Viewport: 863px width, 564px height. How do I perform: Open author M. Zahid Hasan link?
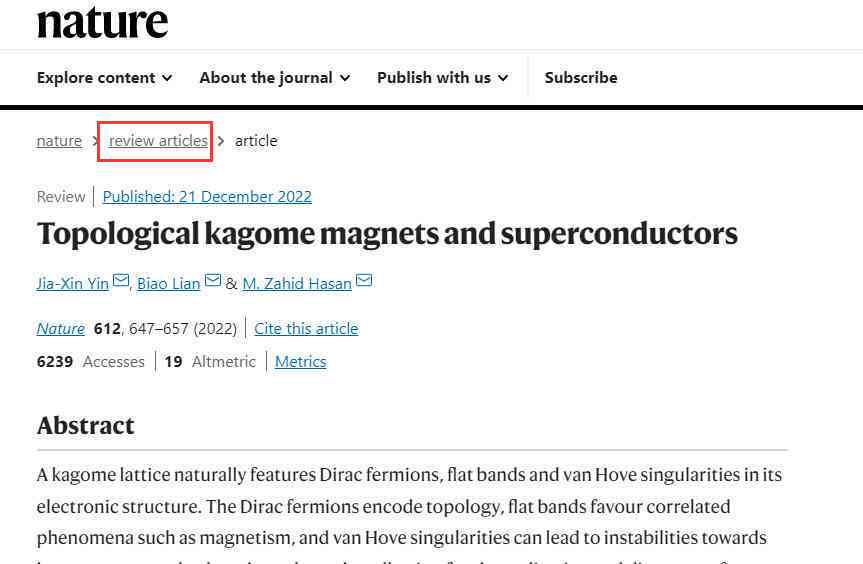point(297,283)
